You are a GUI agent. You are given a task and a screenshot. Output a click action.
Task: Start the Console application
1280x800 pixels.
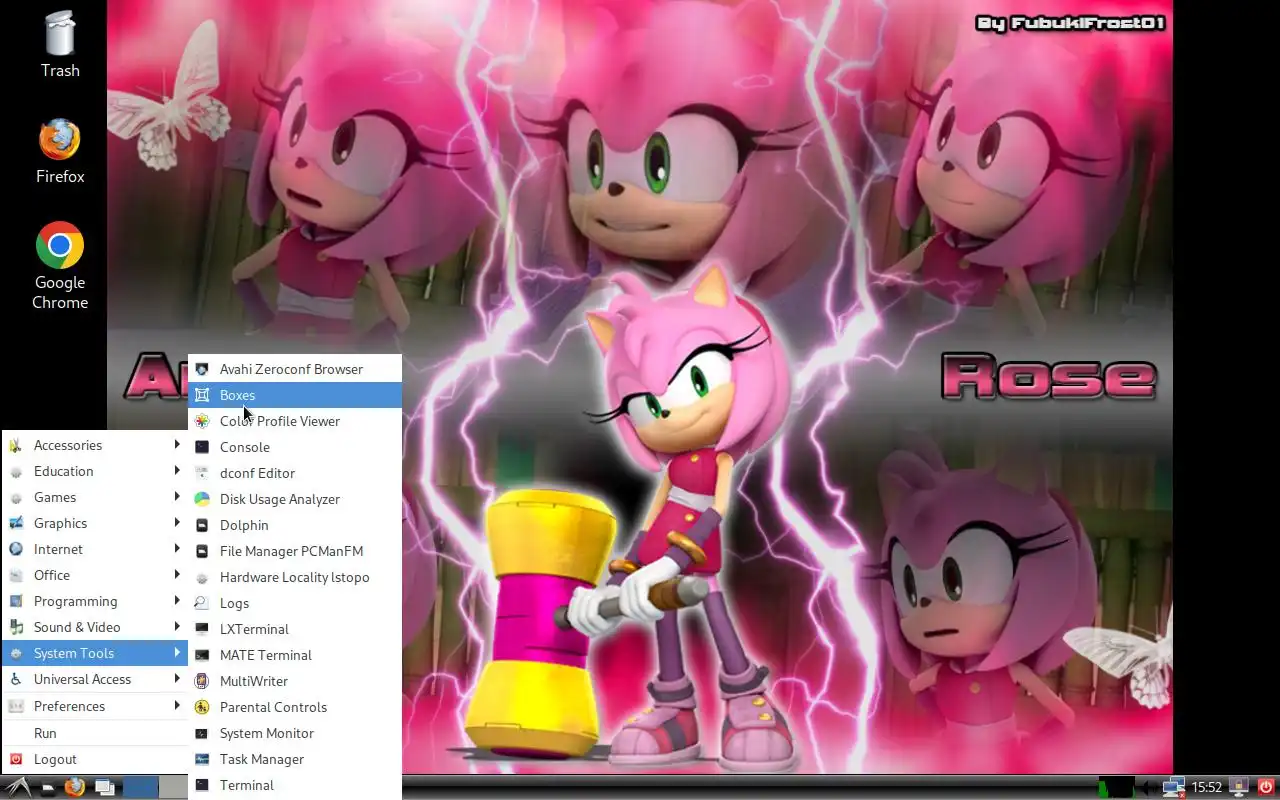[295, 447]
